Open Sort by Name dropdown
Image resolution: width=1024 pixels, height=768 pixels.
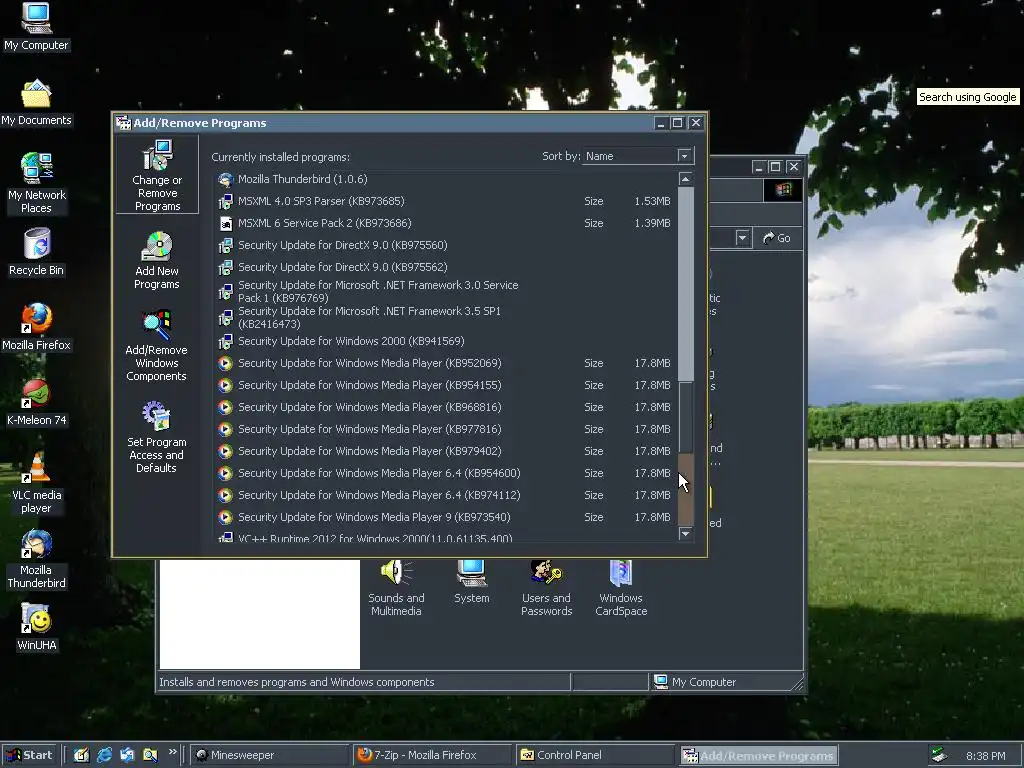[x=684, y=156]
